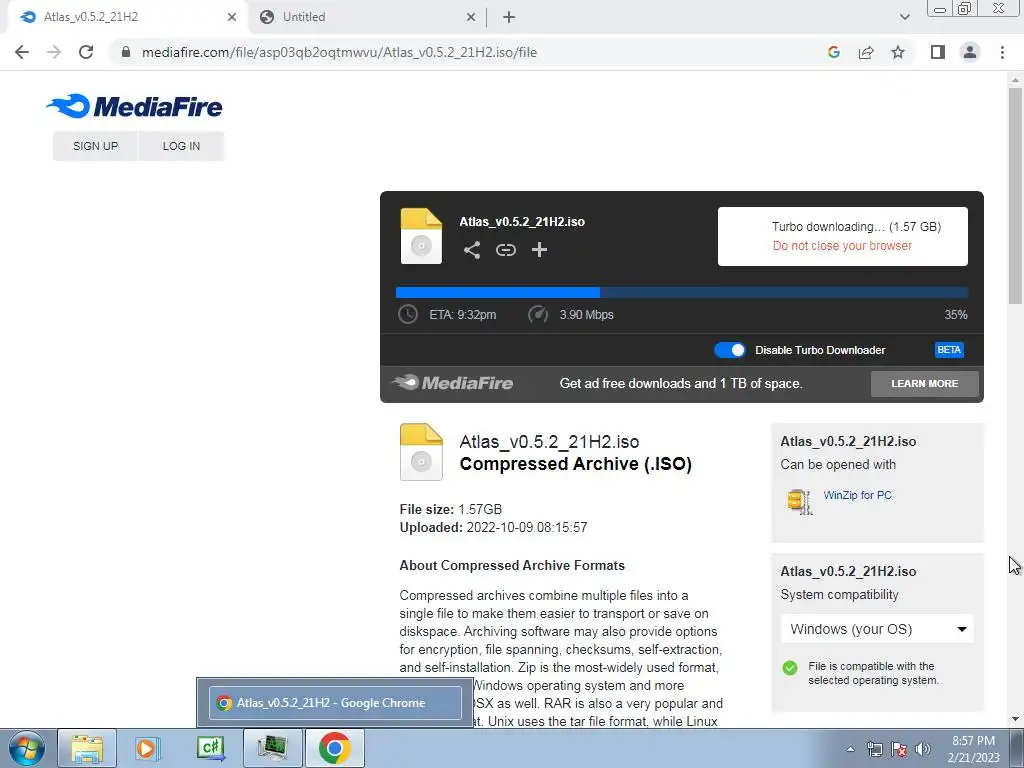Screen dimensions: 1024x768
Task: Click the File size: 1.57GB text
Action: [451, 509]
